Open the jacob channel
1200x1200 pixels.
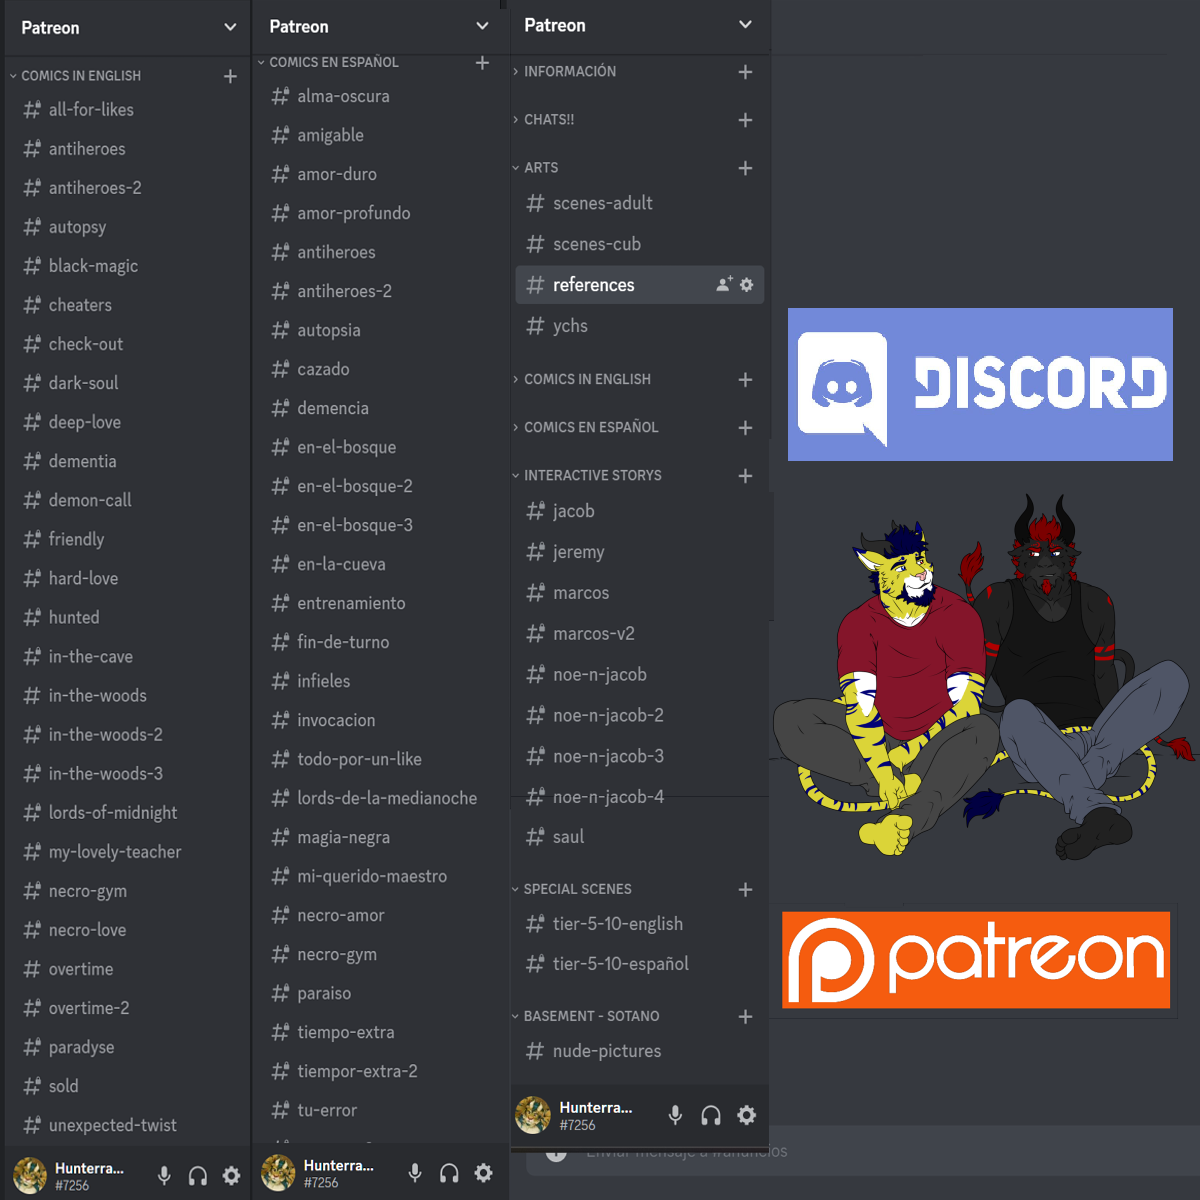pyautogui.click(x=640, y=511)
